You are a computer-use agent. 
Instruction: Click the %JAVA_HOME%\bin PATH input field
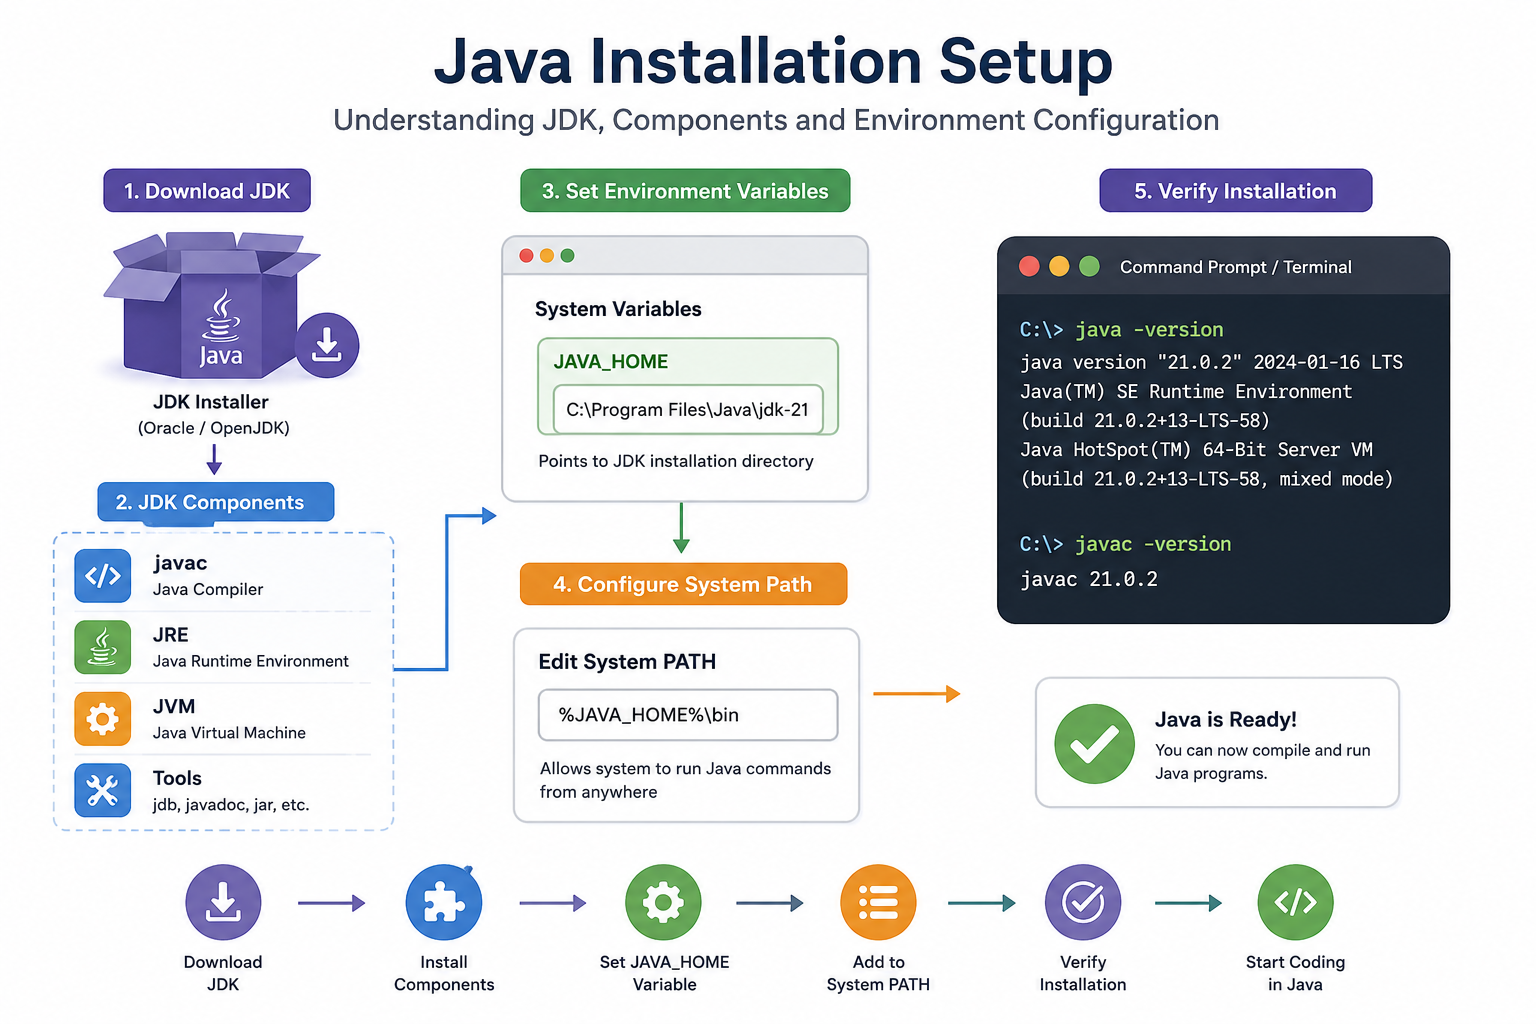(x=688, y=715)
